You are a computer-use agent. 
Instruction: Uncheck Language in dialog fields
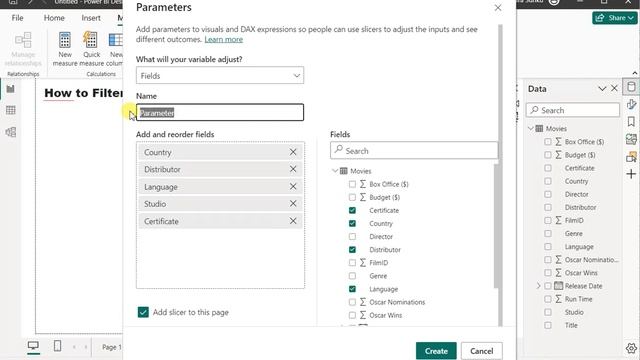352,289
